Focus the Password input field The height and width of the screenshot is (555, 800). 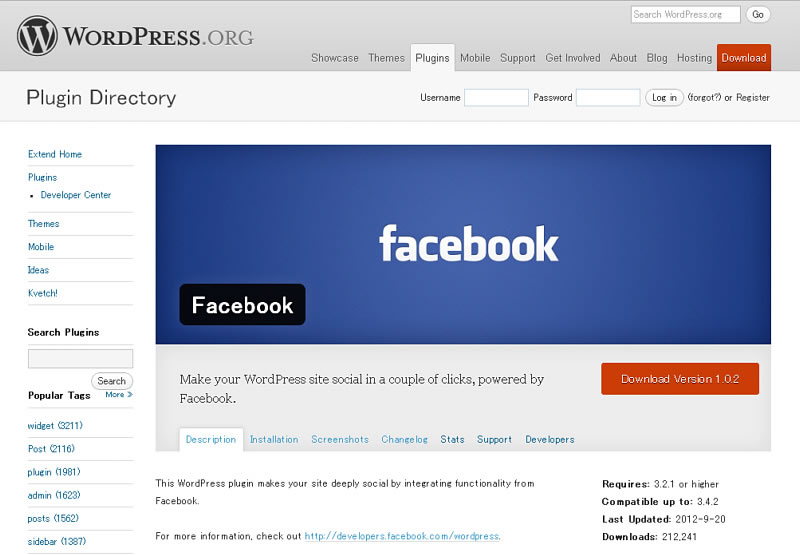[608, 97]
